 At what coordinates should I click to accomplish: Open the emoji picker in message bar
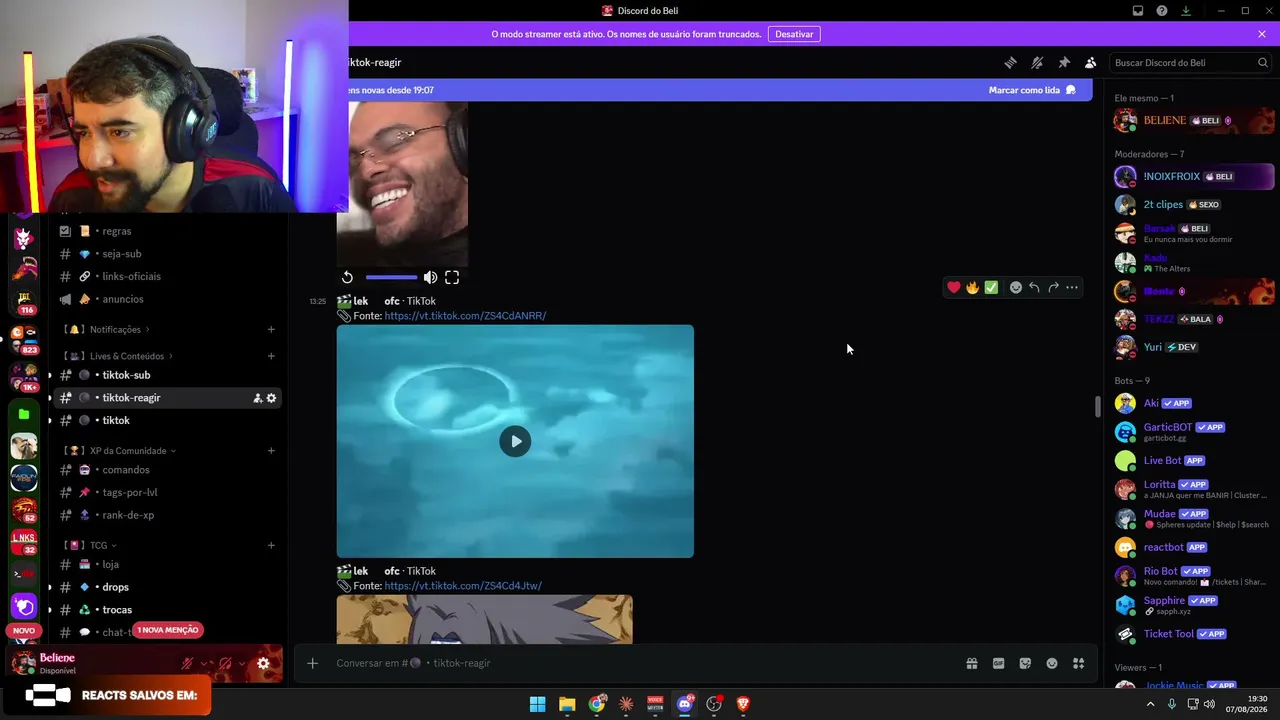click(1052, 663)
